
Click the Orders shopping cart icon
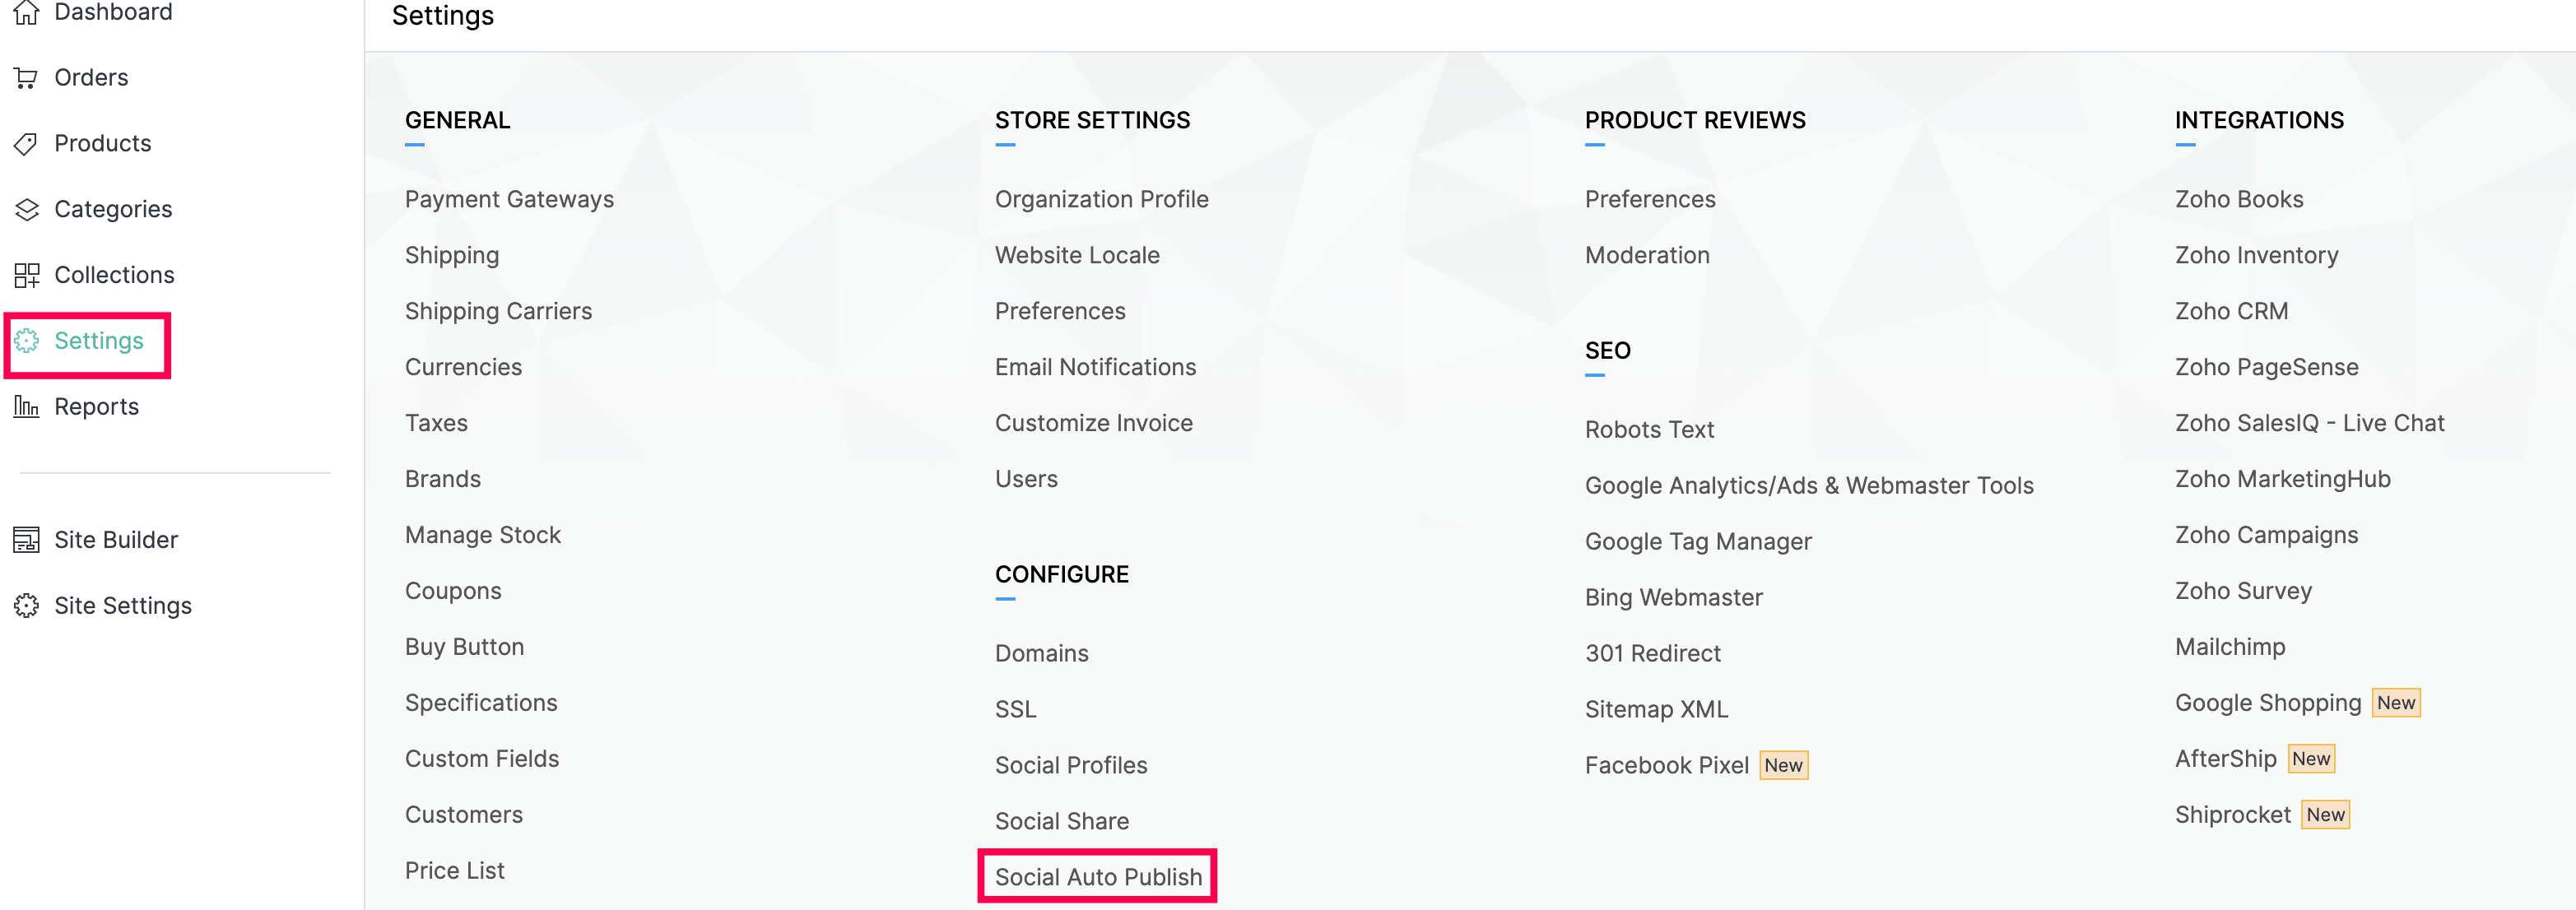[27, 78]
